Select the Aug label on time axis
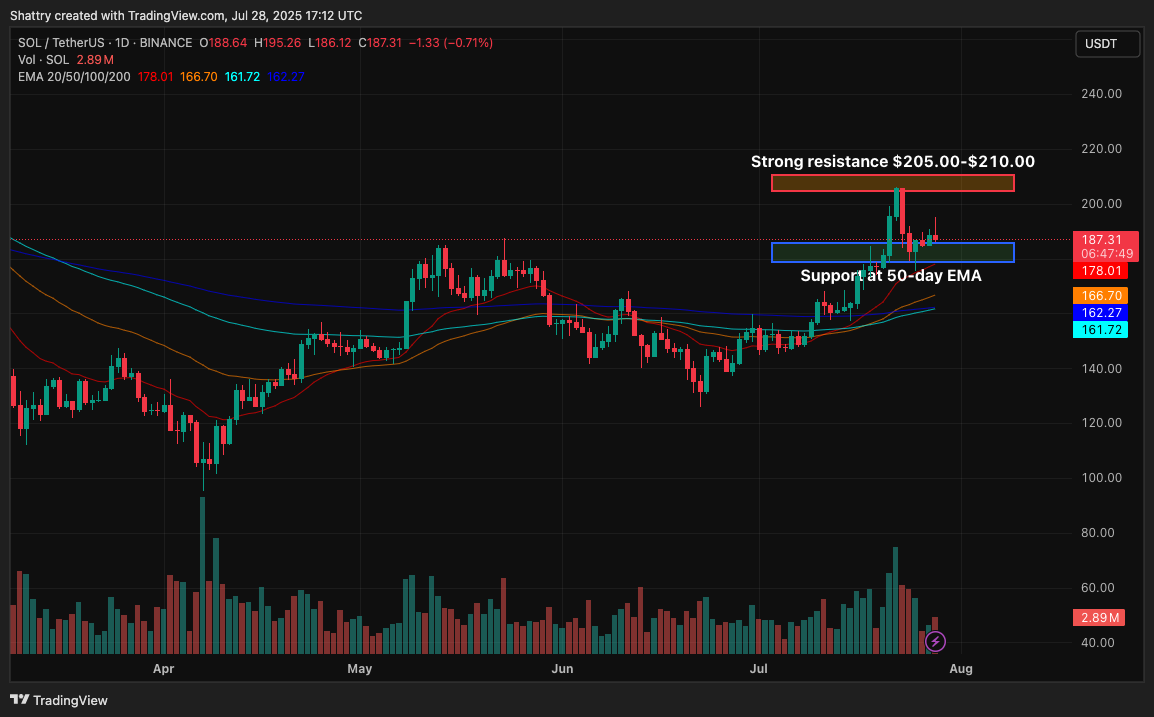The height and width of the screenshot is (717, 1154). (x=961, y=669)
